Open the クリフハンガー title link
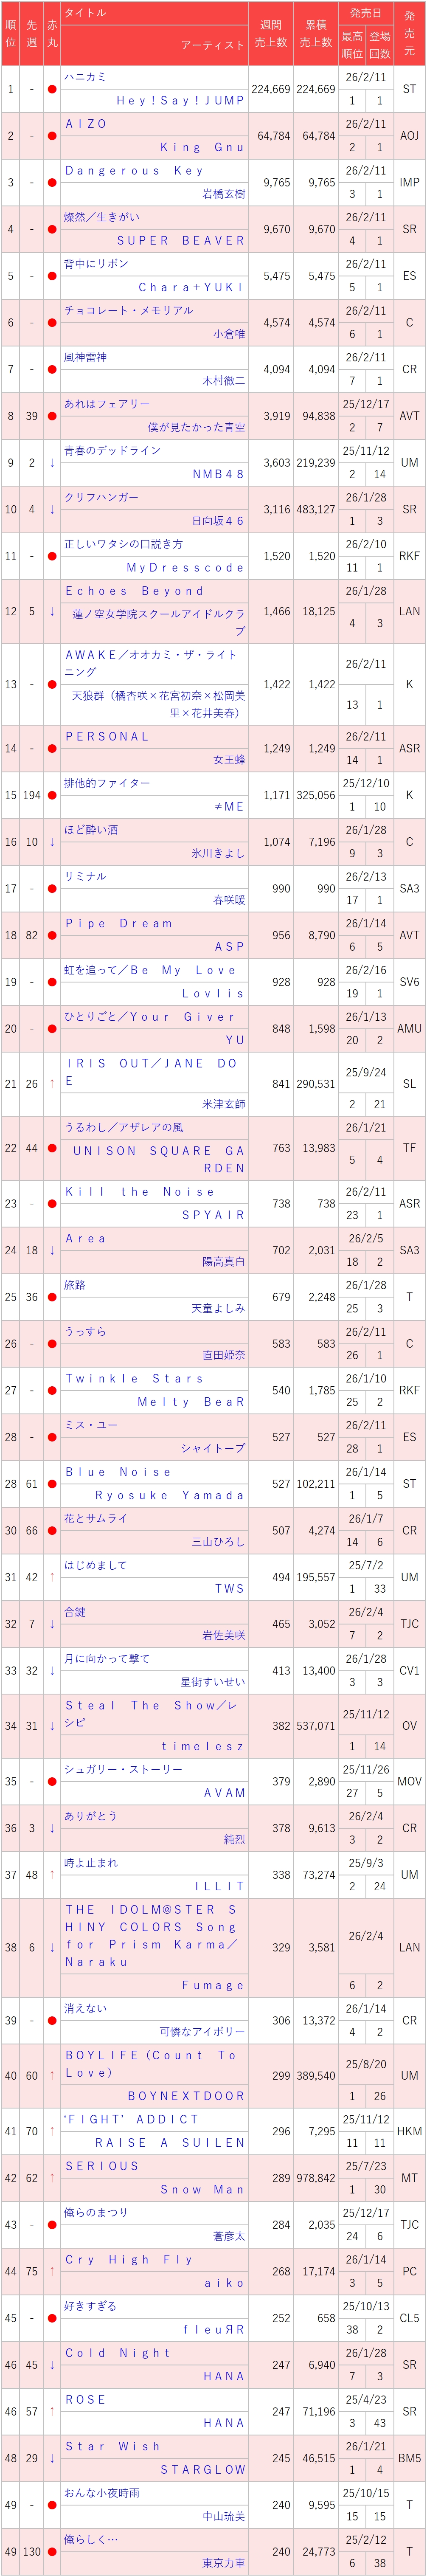 [x=101, y=497]
